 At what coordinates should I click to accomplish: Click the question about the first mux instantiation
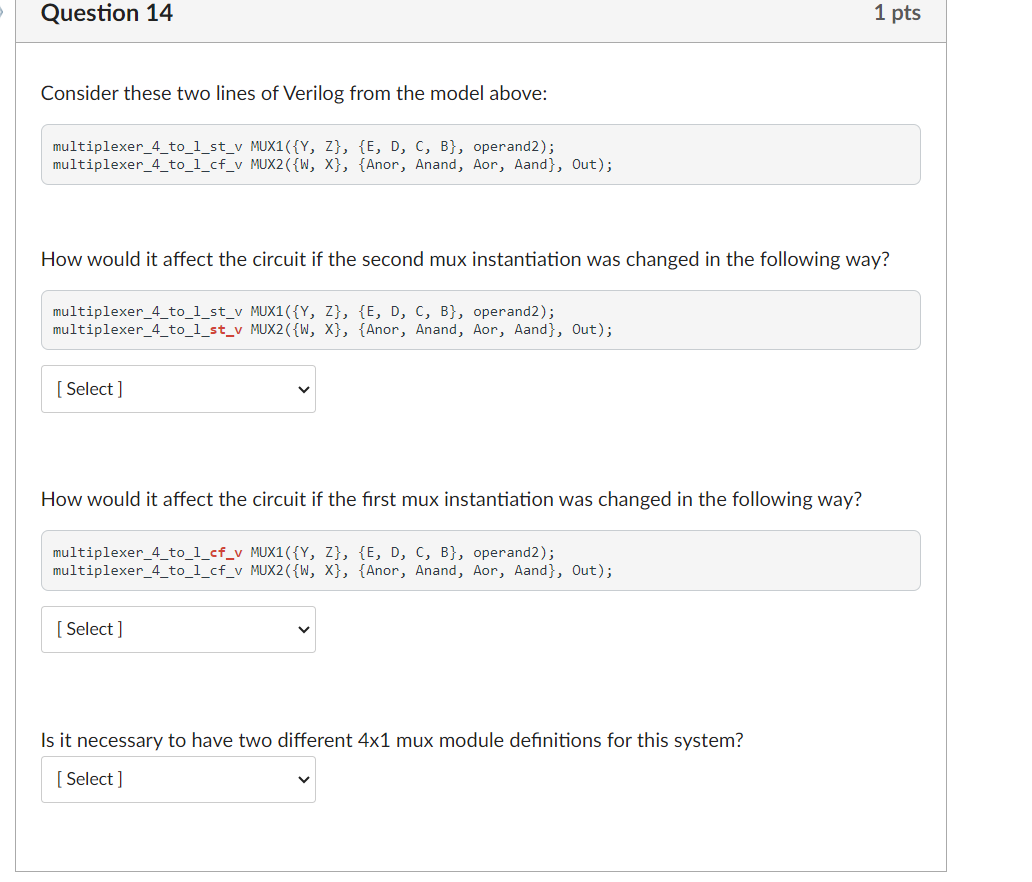click(451, 500)
